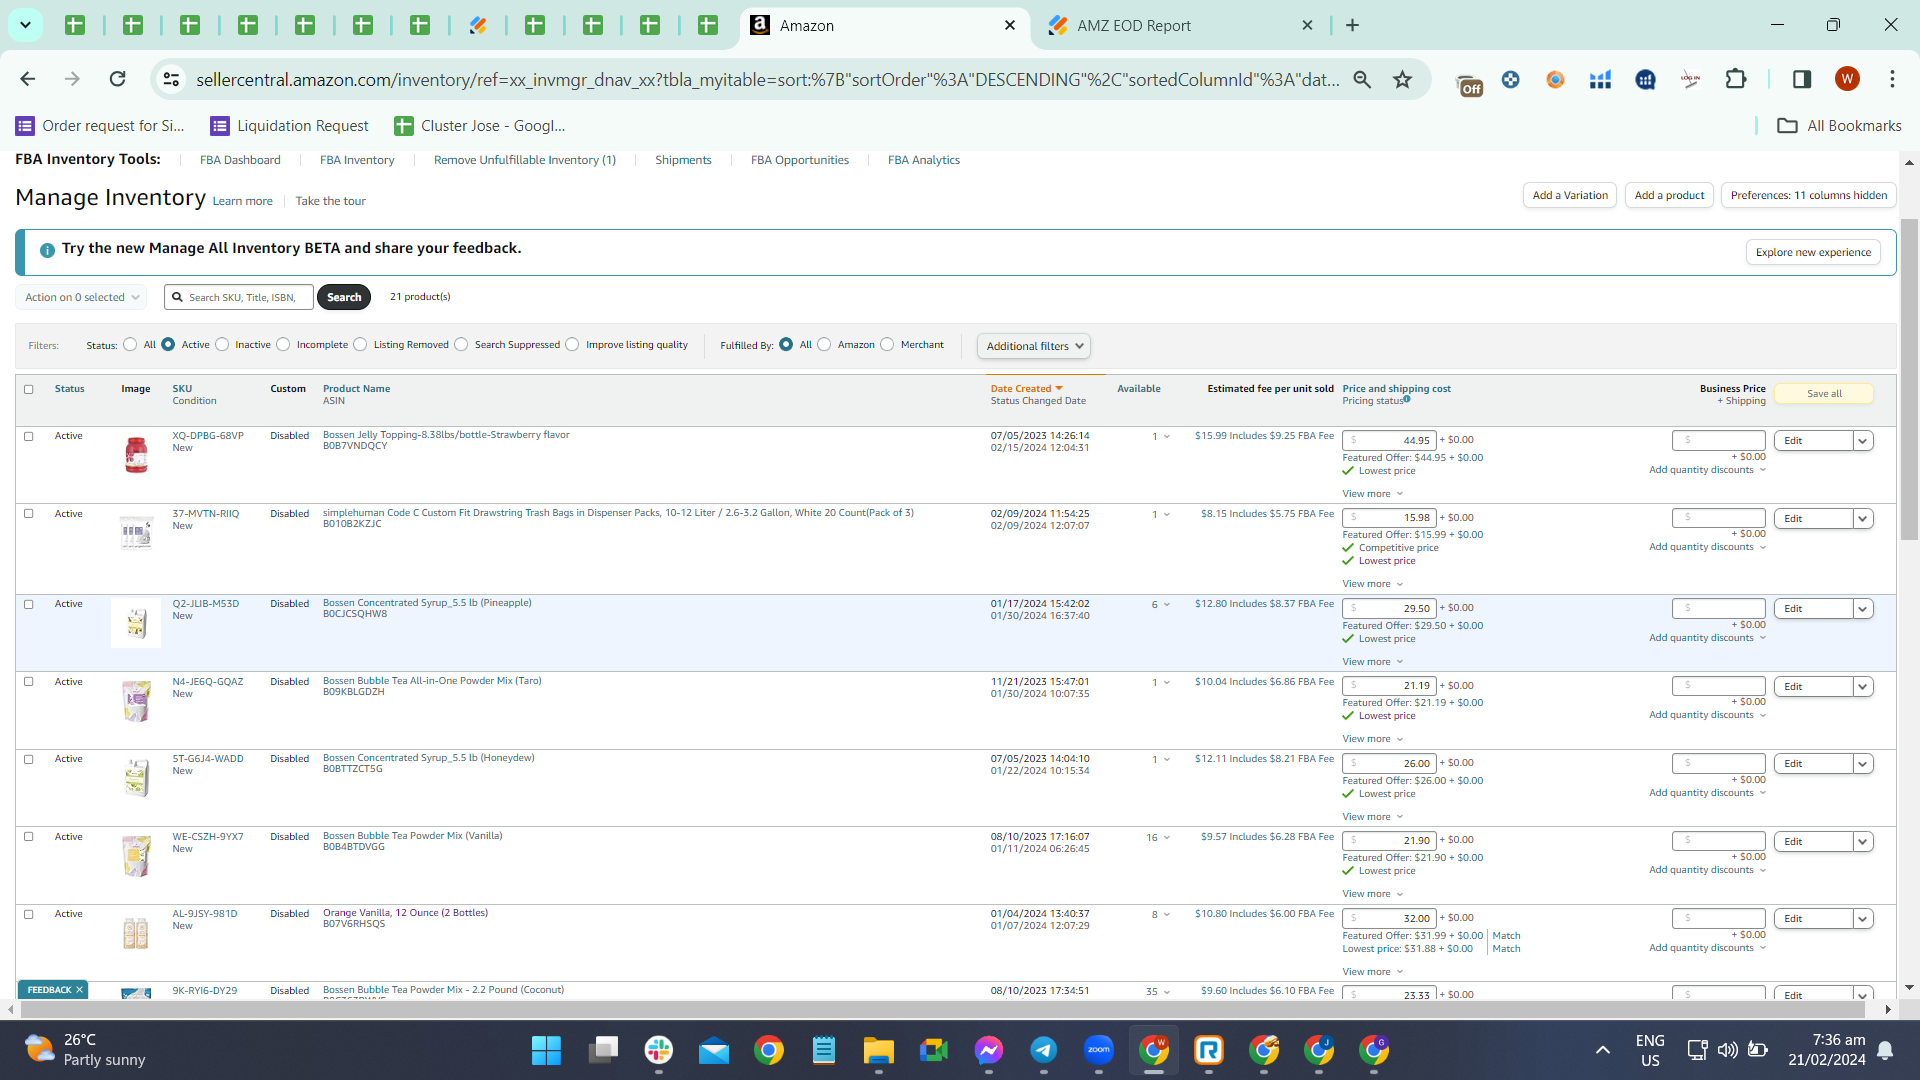Viewport: 1920px width, 1080px height.
Task: Open the Action on 0 selected dropdown
Action: click(x=81, y=297)
